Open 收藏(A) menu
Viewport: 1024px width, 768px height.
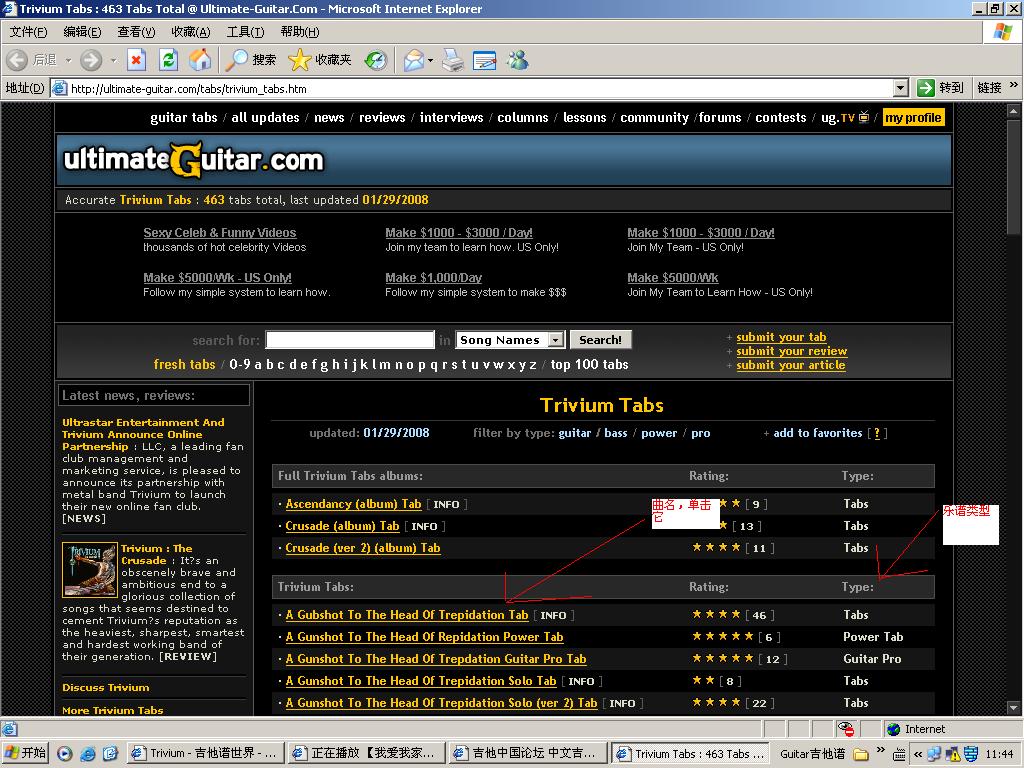[191, 32]
